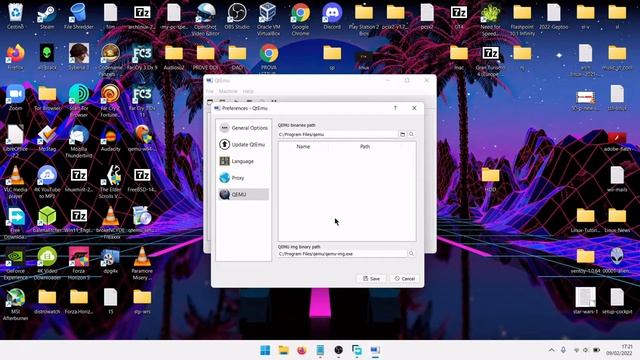Select Start Tor Browser desktop shortcut
The image size is (640, 360).
[78, 101]
